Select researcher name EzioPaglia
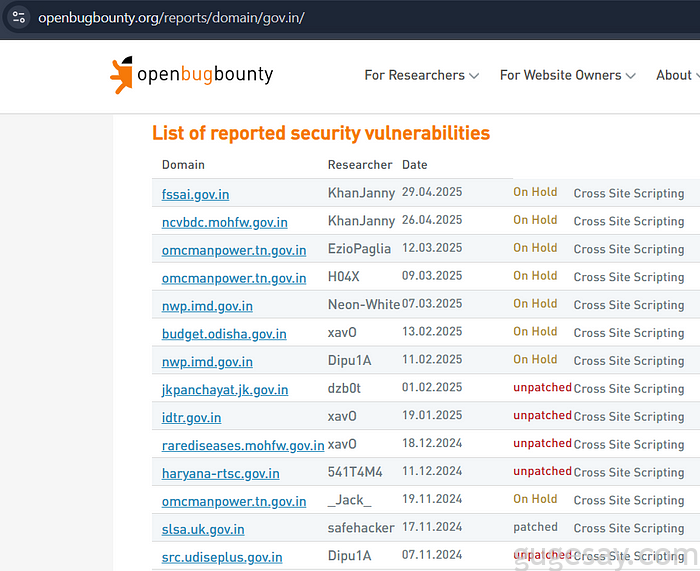700x571 pixels. point(359,249)
